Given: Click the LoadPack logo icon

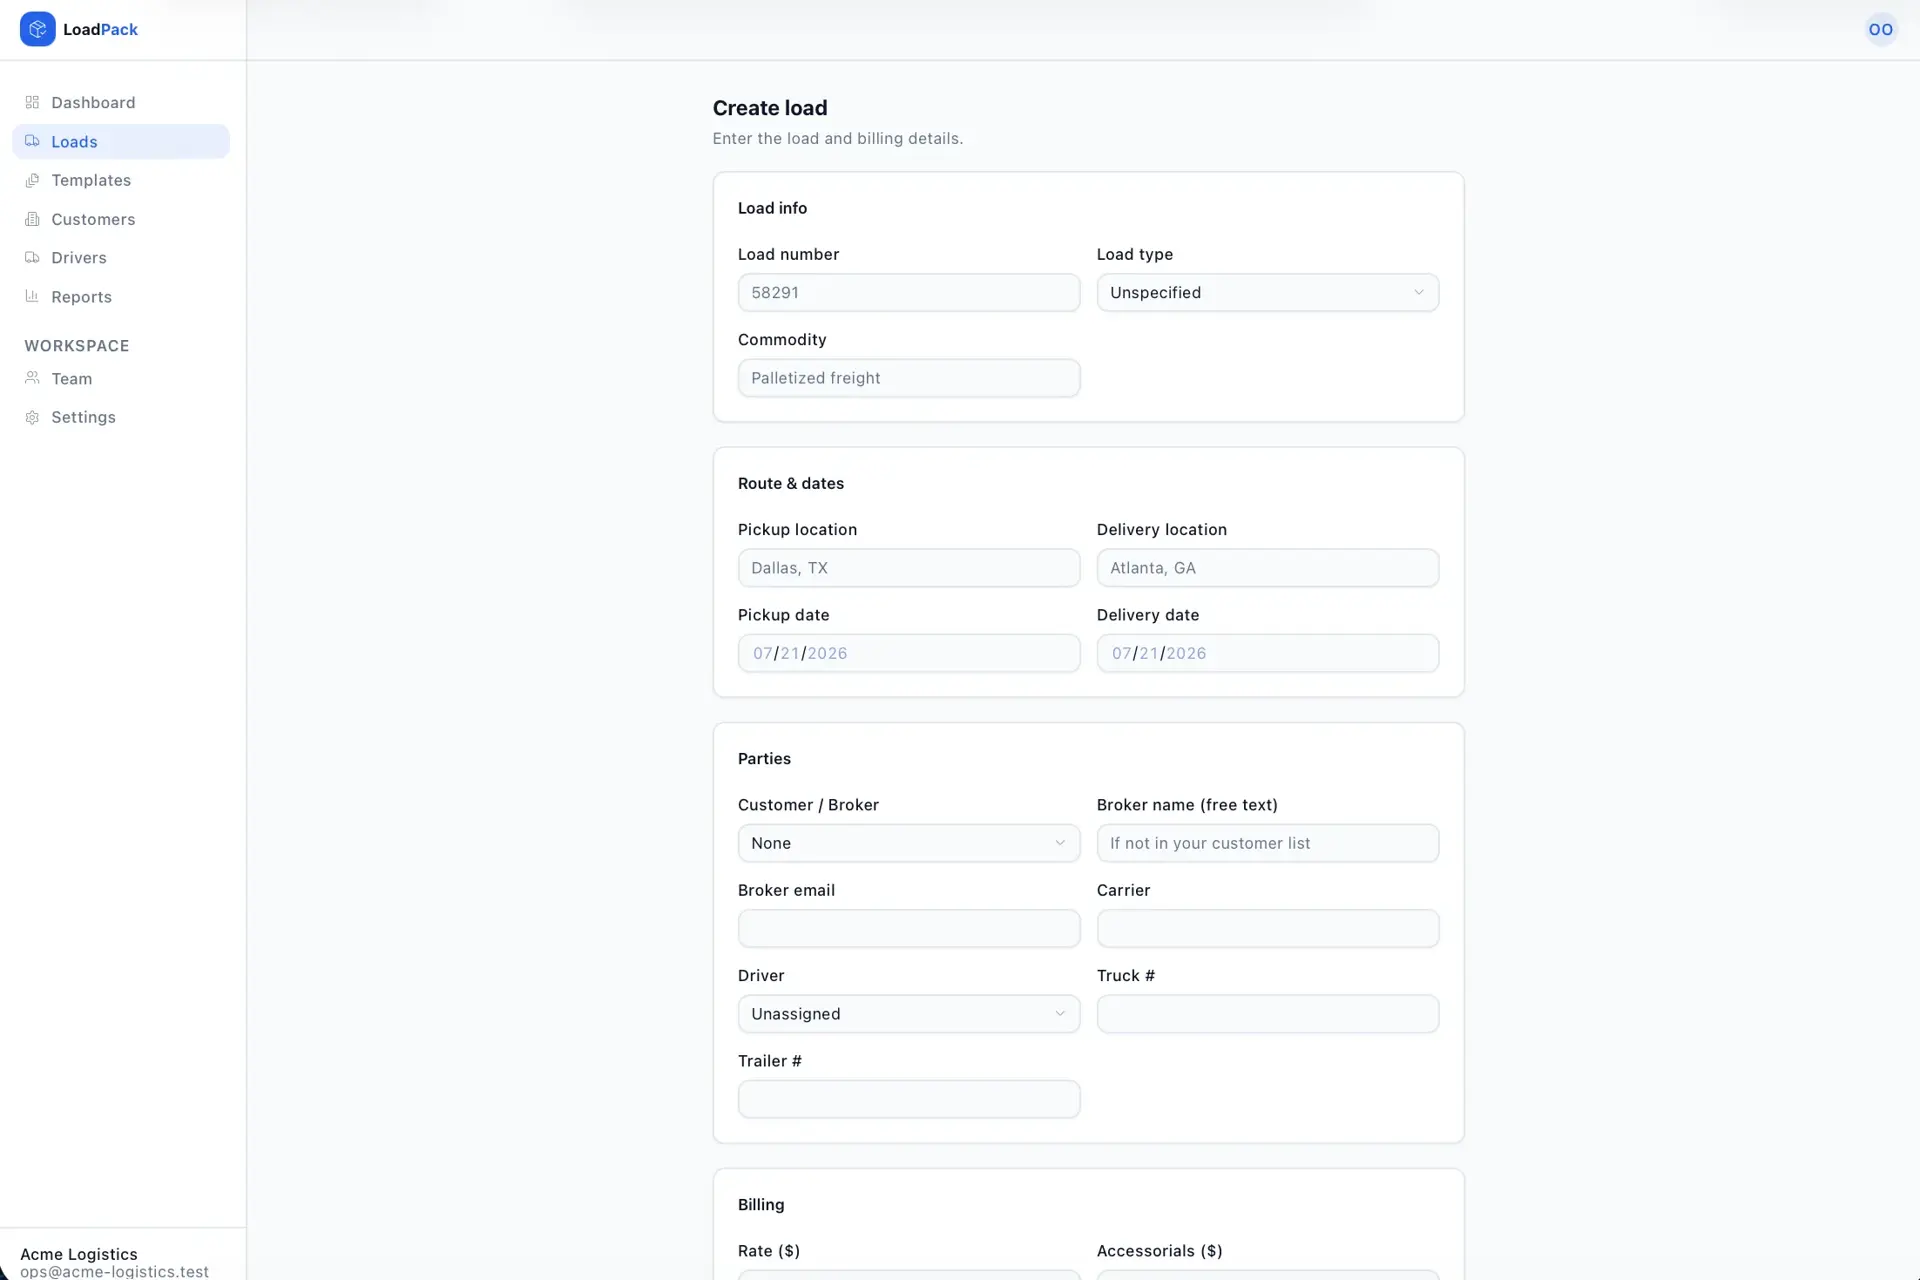Looking at the screenshot, I should coord(37,29).
